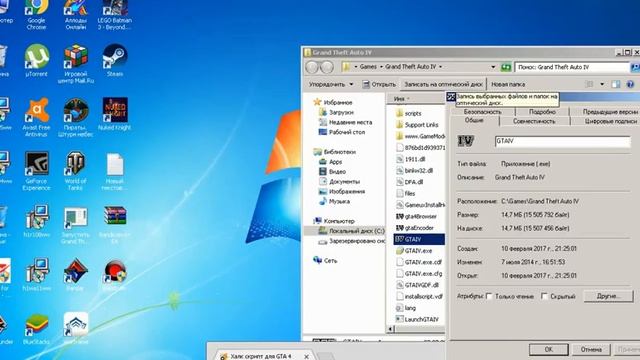Click the change view icon in Explorer toolbar

[x=589, y=84]
